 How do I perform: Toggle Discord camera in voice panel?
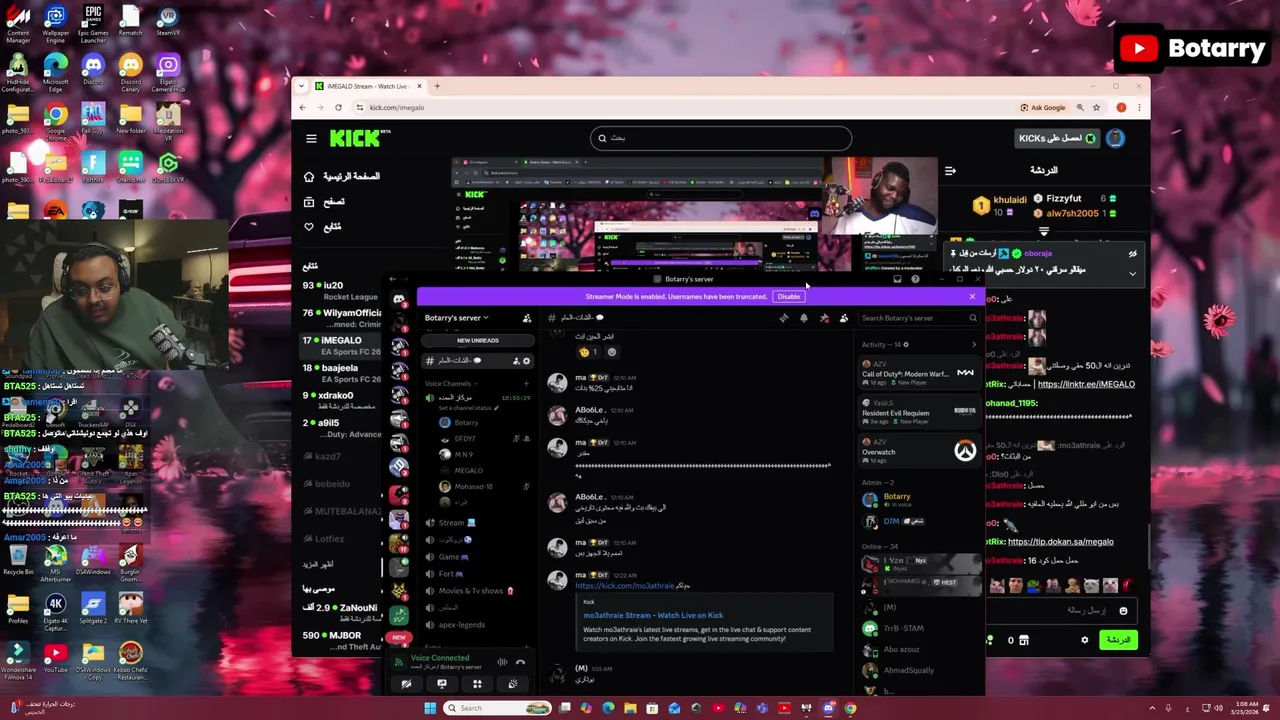click(x=407, y=684)
